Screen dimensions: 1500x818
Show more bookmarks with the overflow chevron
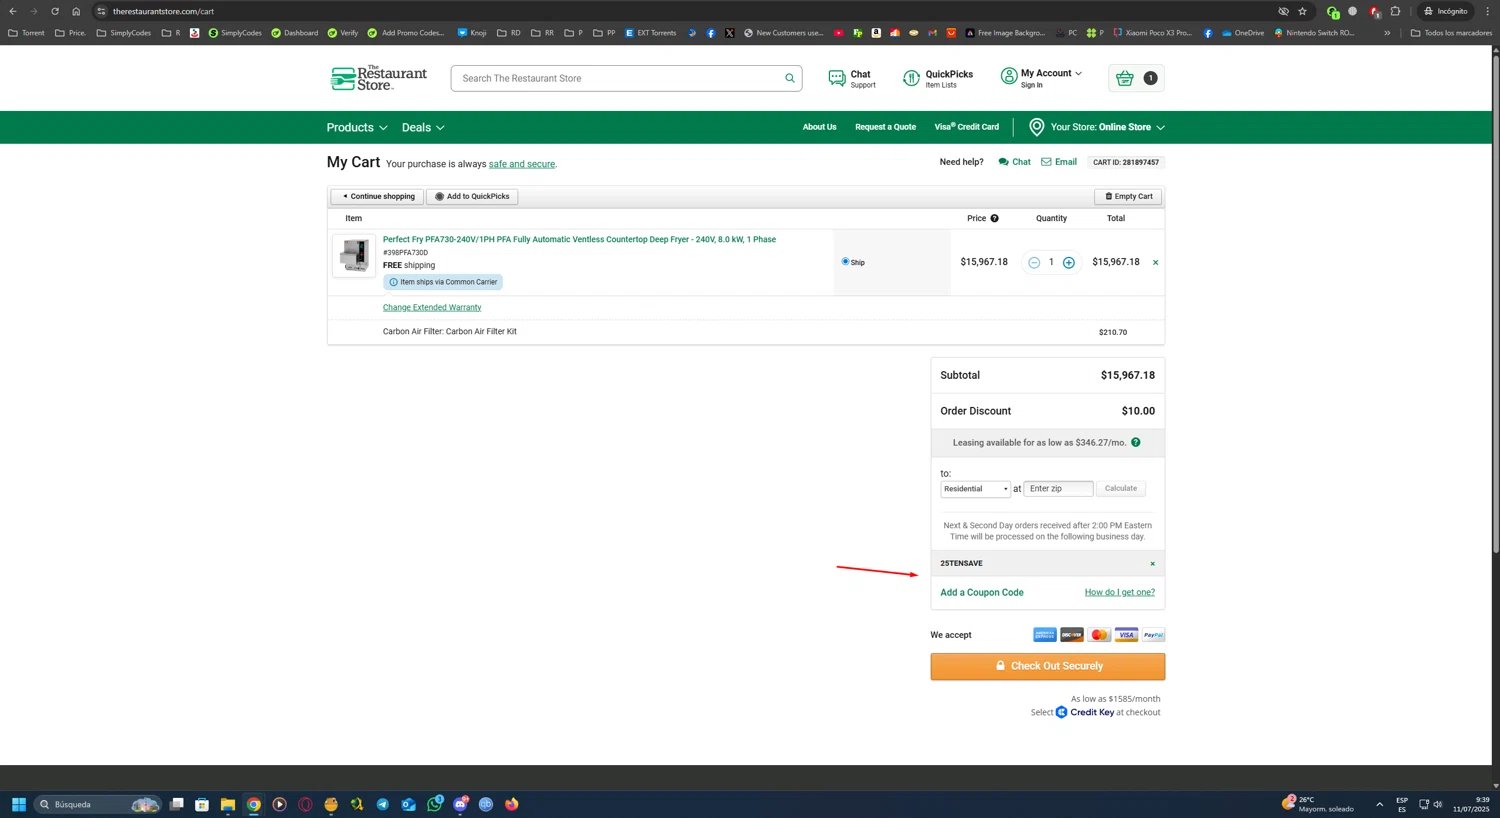(x=1387, y=33)
